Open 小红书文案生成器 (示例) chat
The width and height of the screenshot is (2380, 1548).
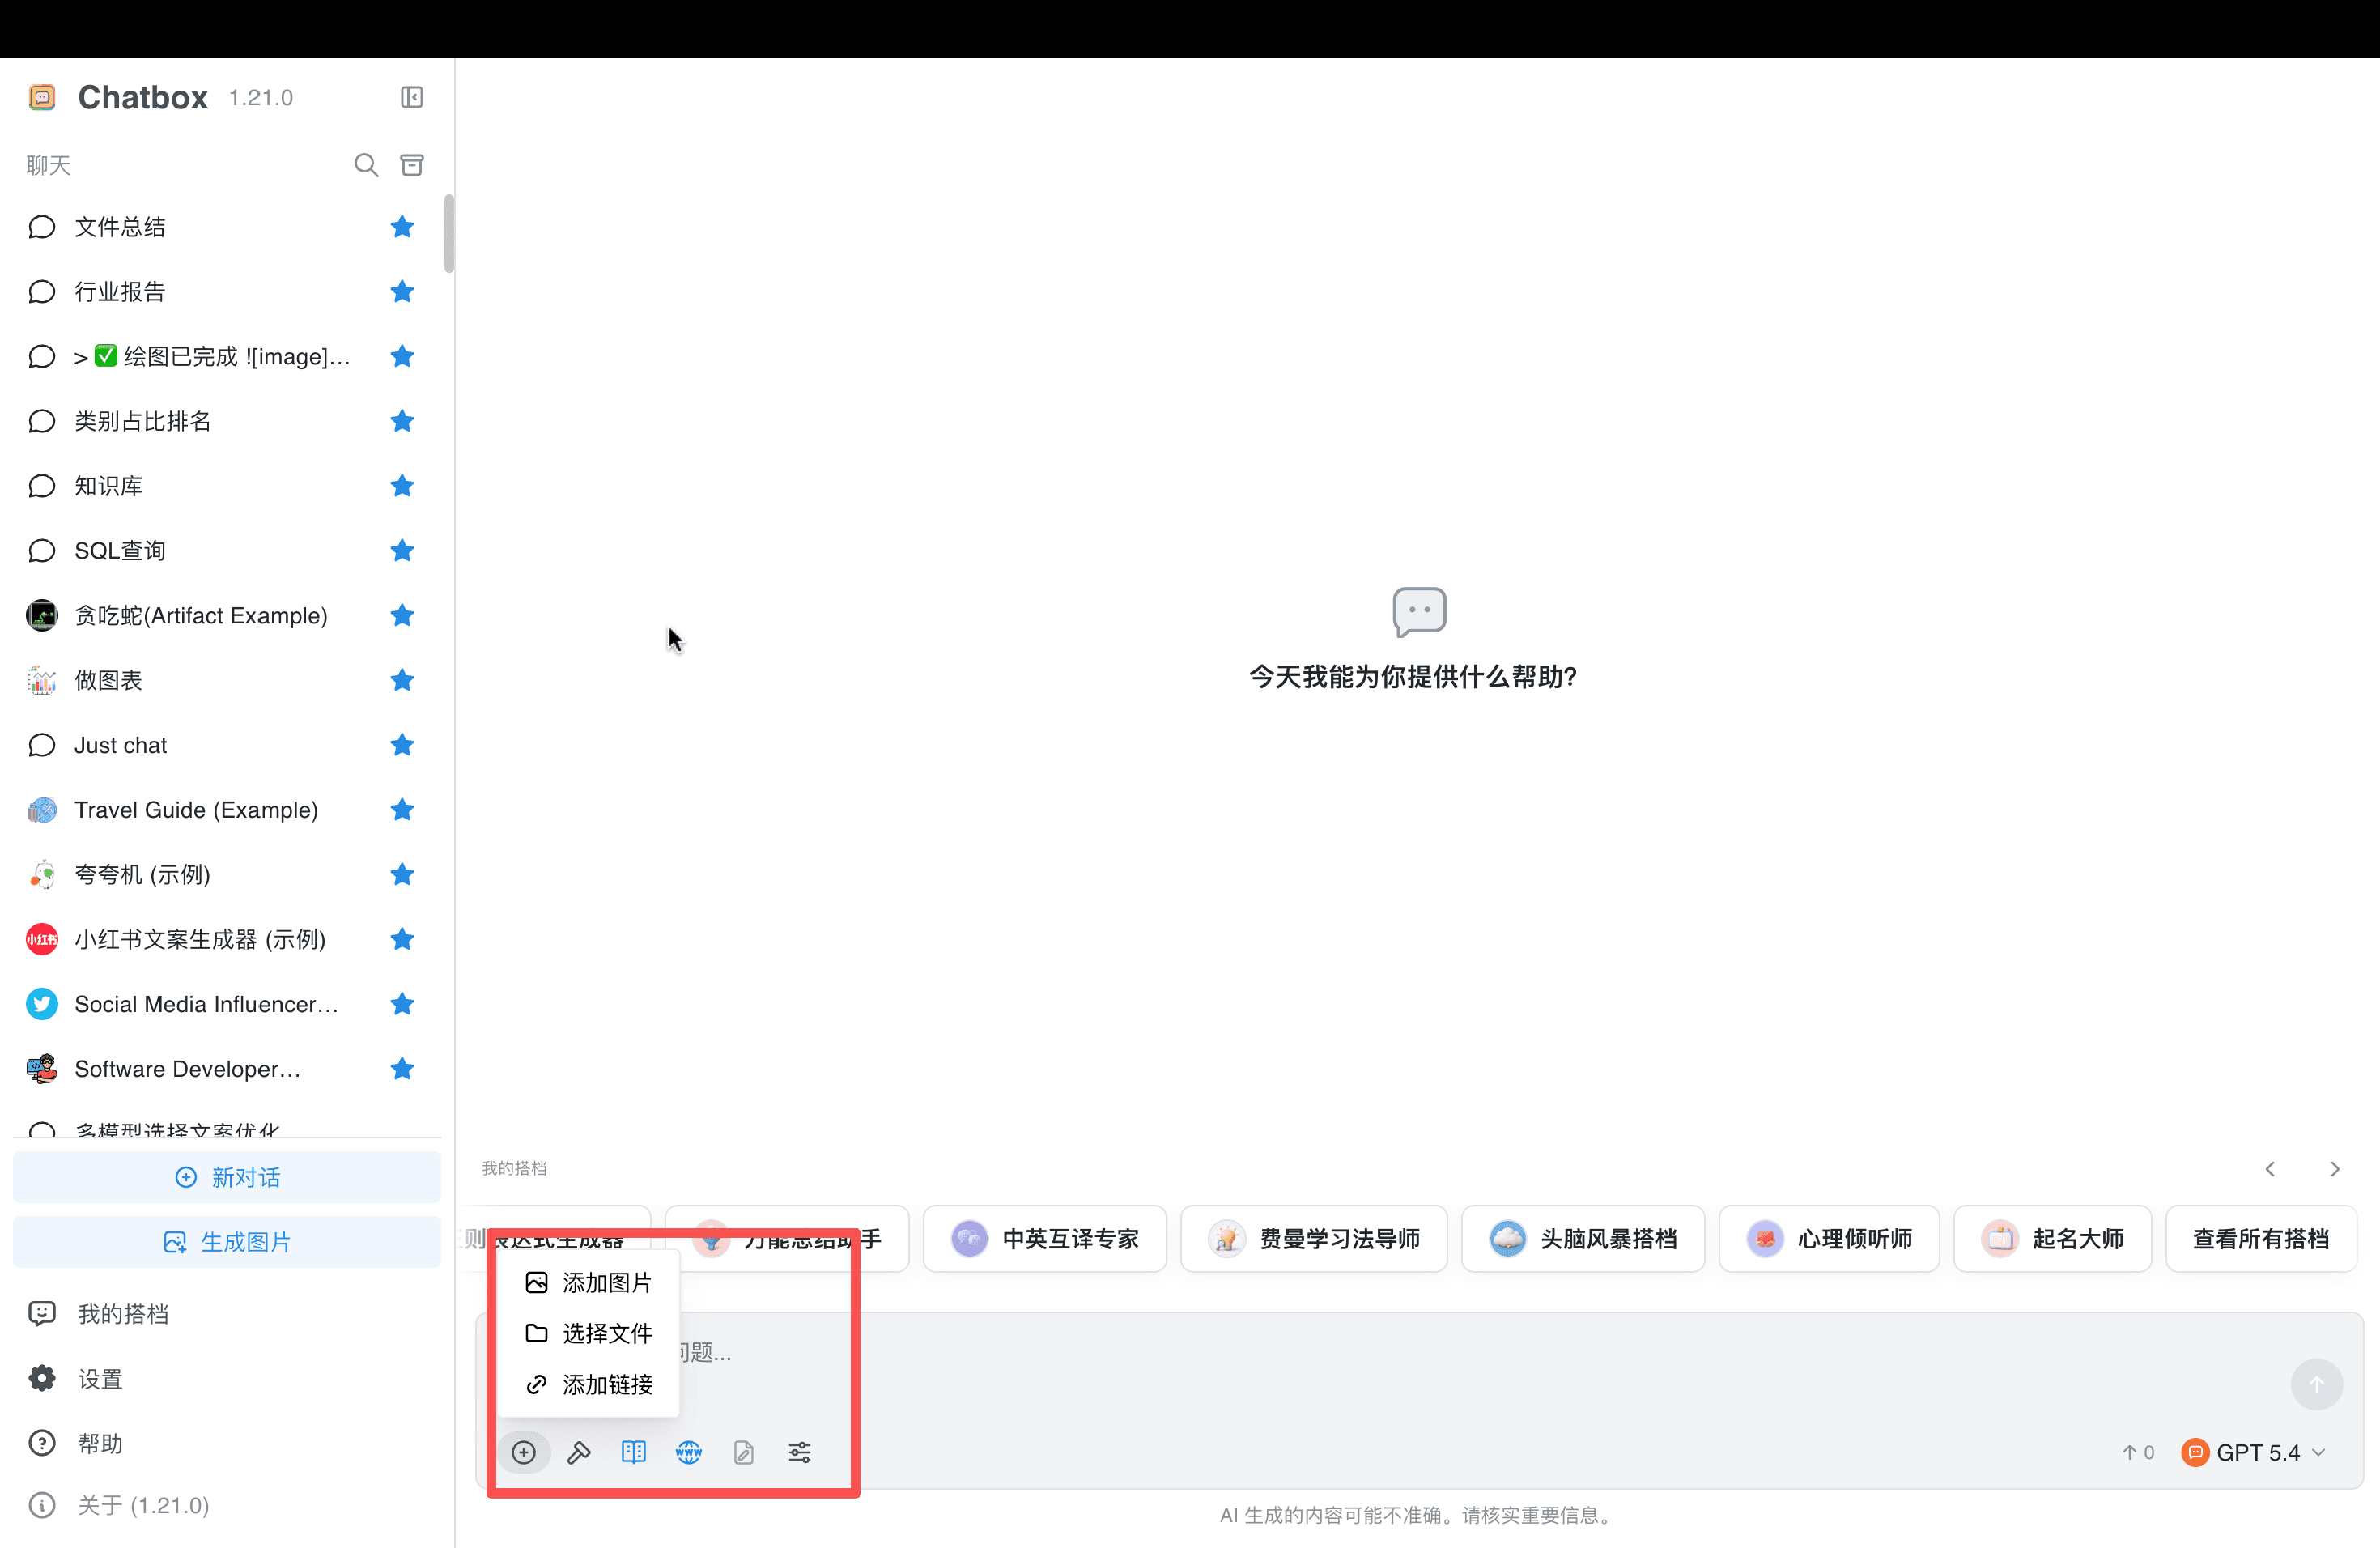(x=227, y=939)
